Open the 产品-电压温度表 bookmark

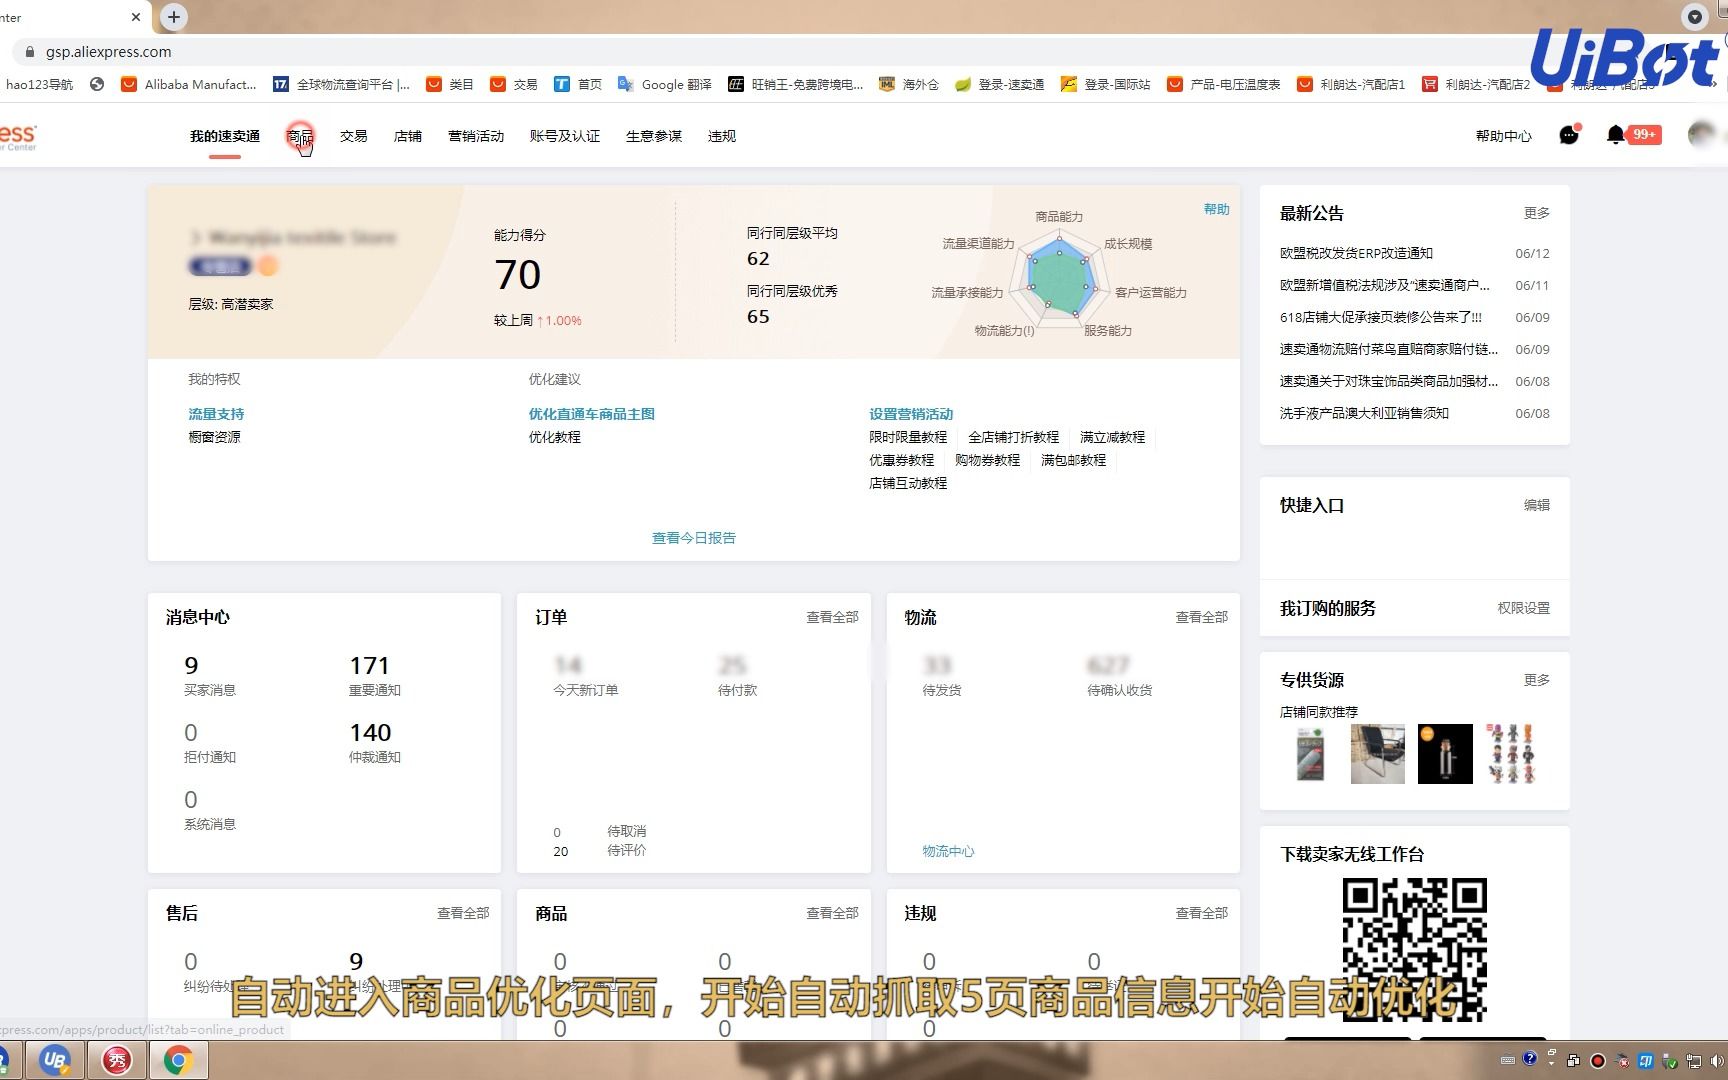point(1224,85)
